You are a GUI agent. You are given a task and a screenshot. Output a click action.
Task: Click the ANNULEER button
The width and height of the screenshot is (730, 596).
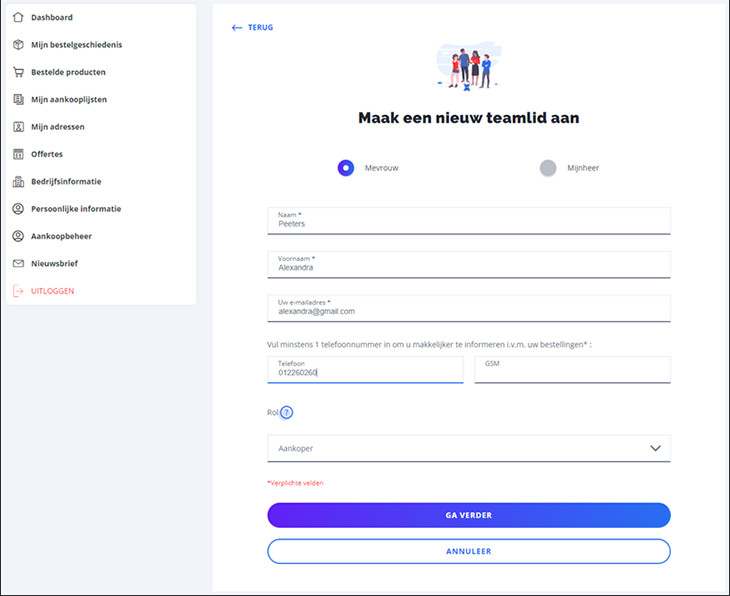point(469,551)
